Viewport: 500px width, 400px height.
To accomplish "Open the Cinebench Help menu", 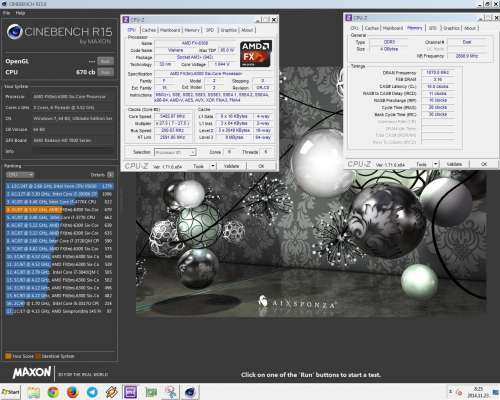I will coord(20,13).
